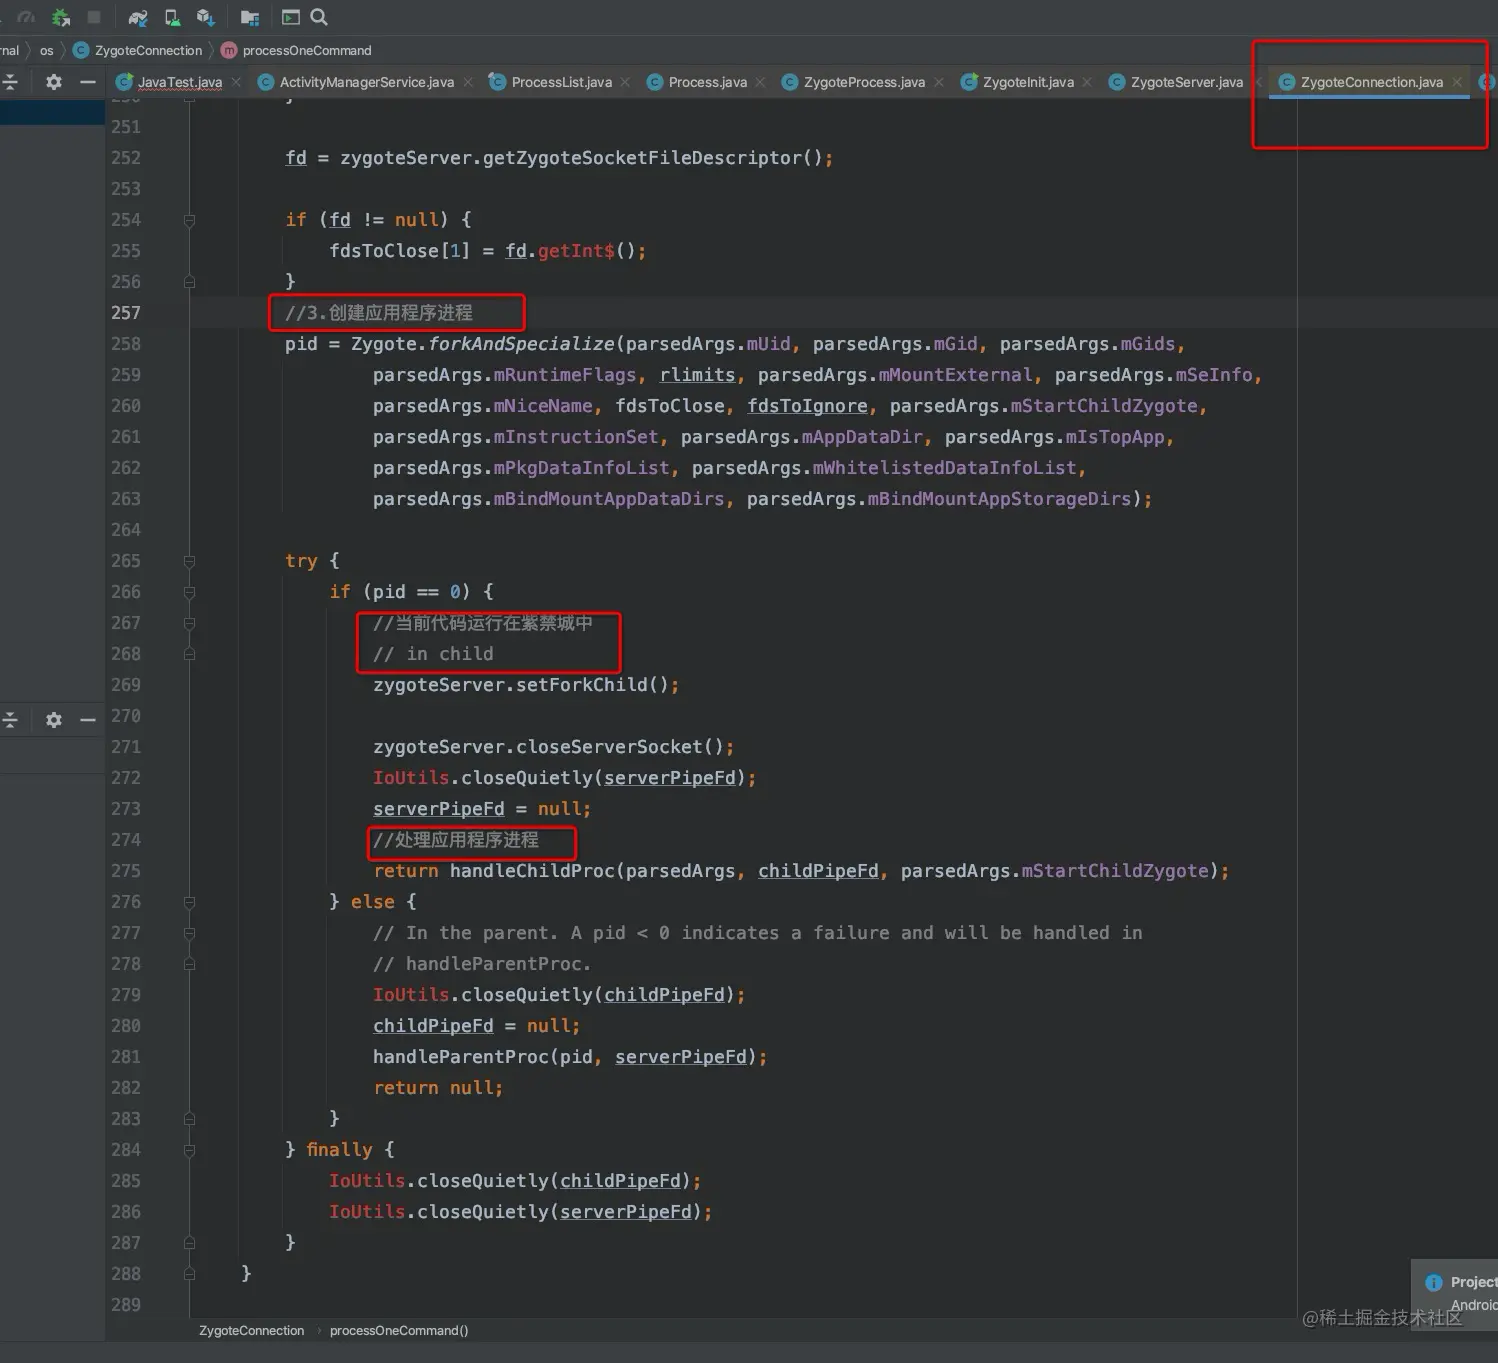Click forkAndSpecialize method call on line 258
The height and width of the screenshot is (1363, 1498).
pyautogui.click(x=521, y=344)
